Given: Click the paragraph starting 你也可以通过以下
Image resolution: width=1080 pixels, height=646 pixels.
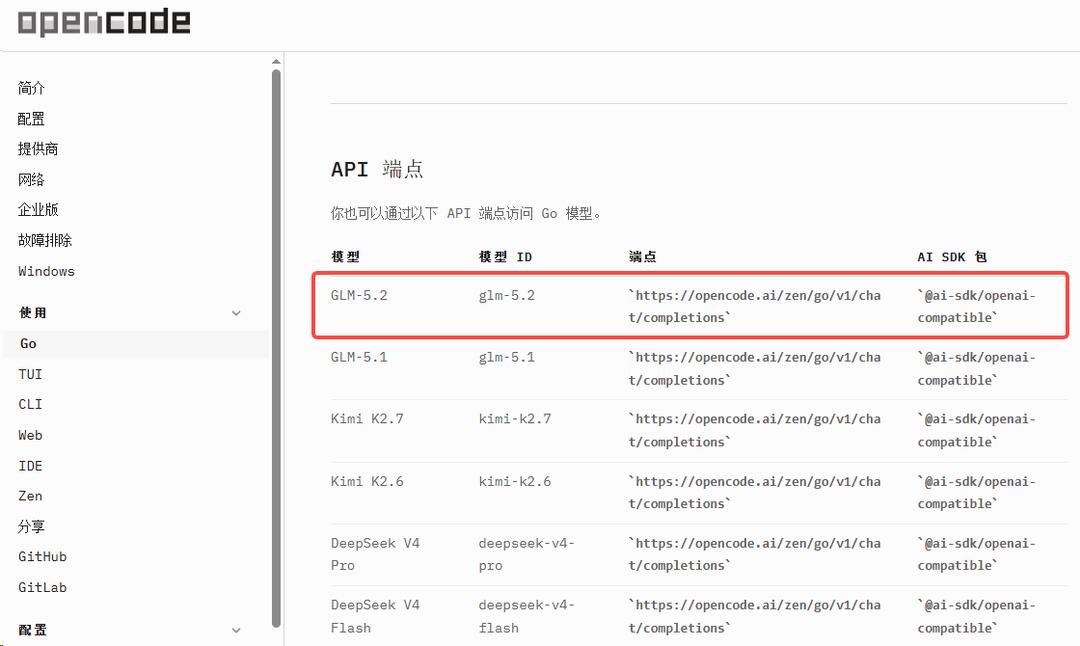Looking at the screenshot, I should pos(466,213).
